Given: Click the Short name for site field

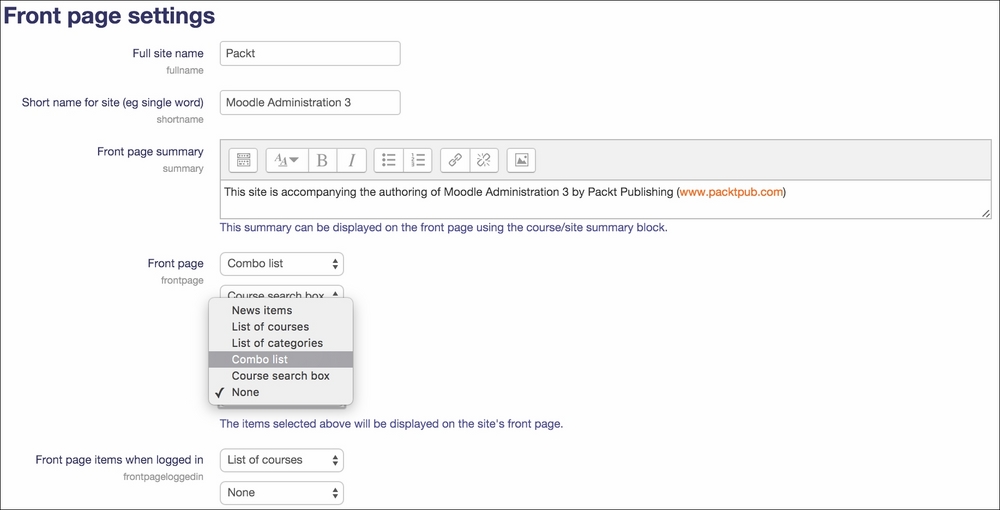Looking at the screenshot, I should pos(310,103).
